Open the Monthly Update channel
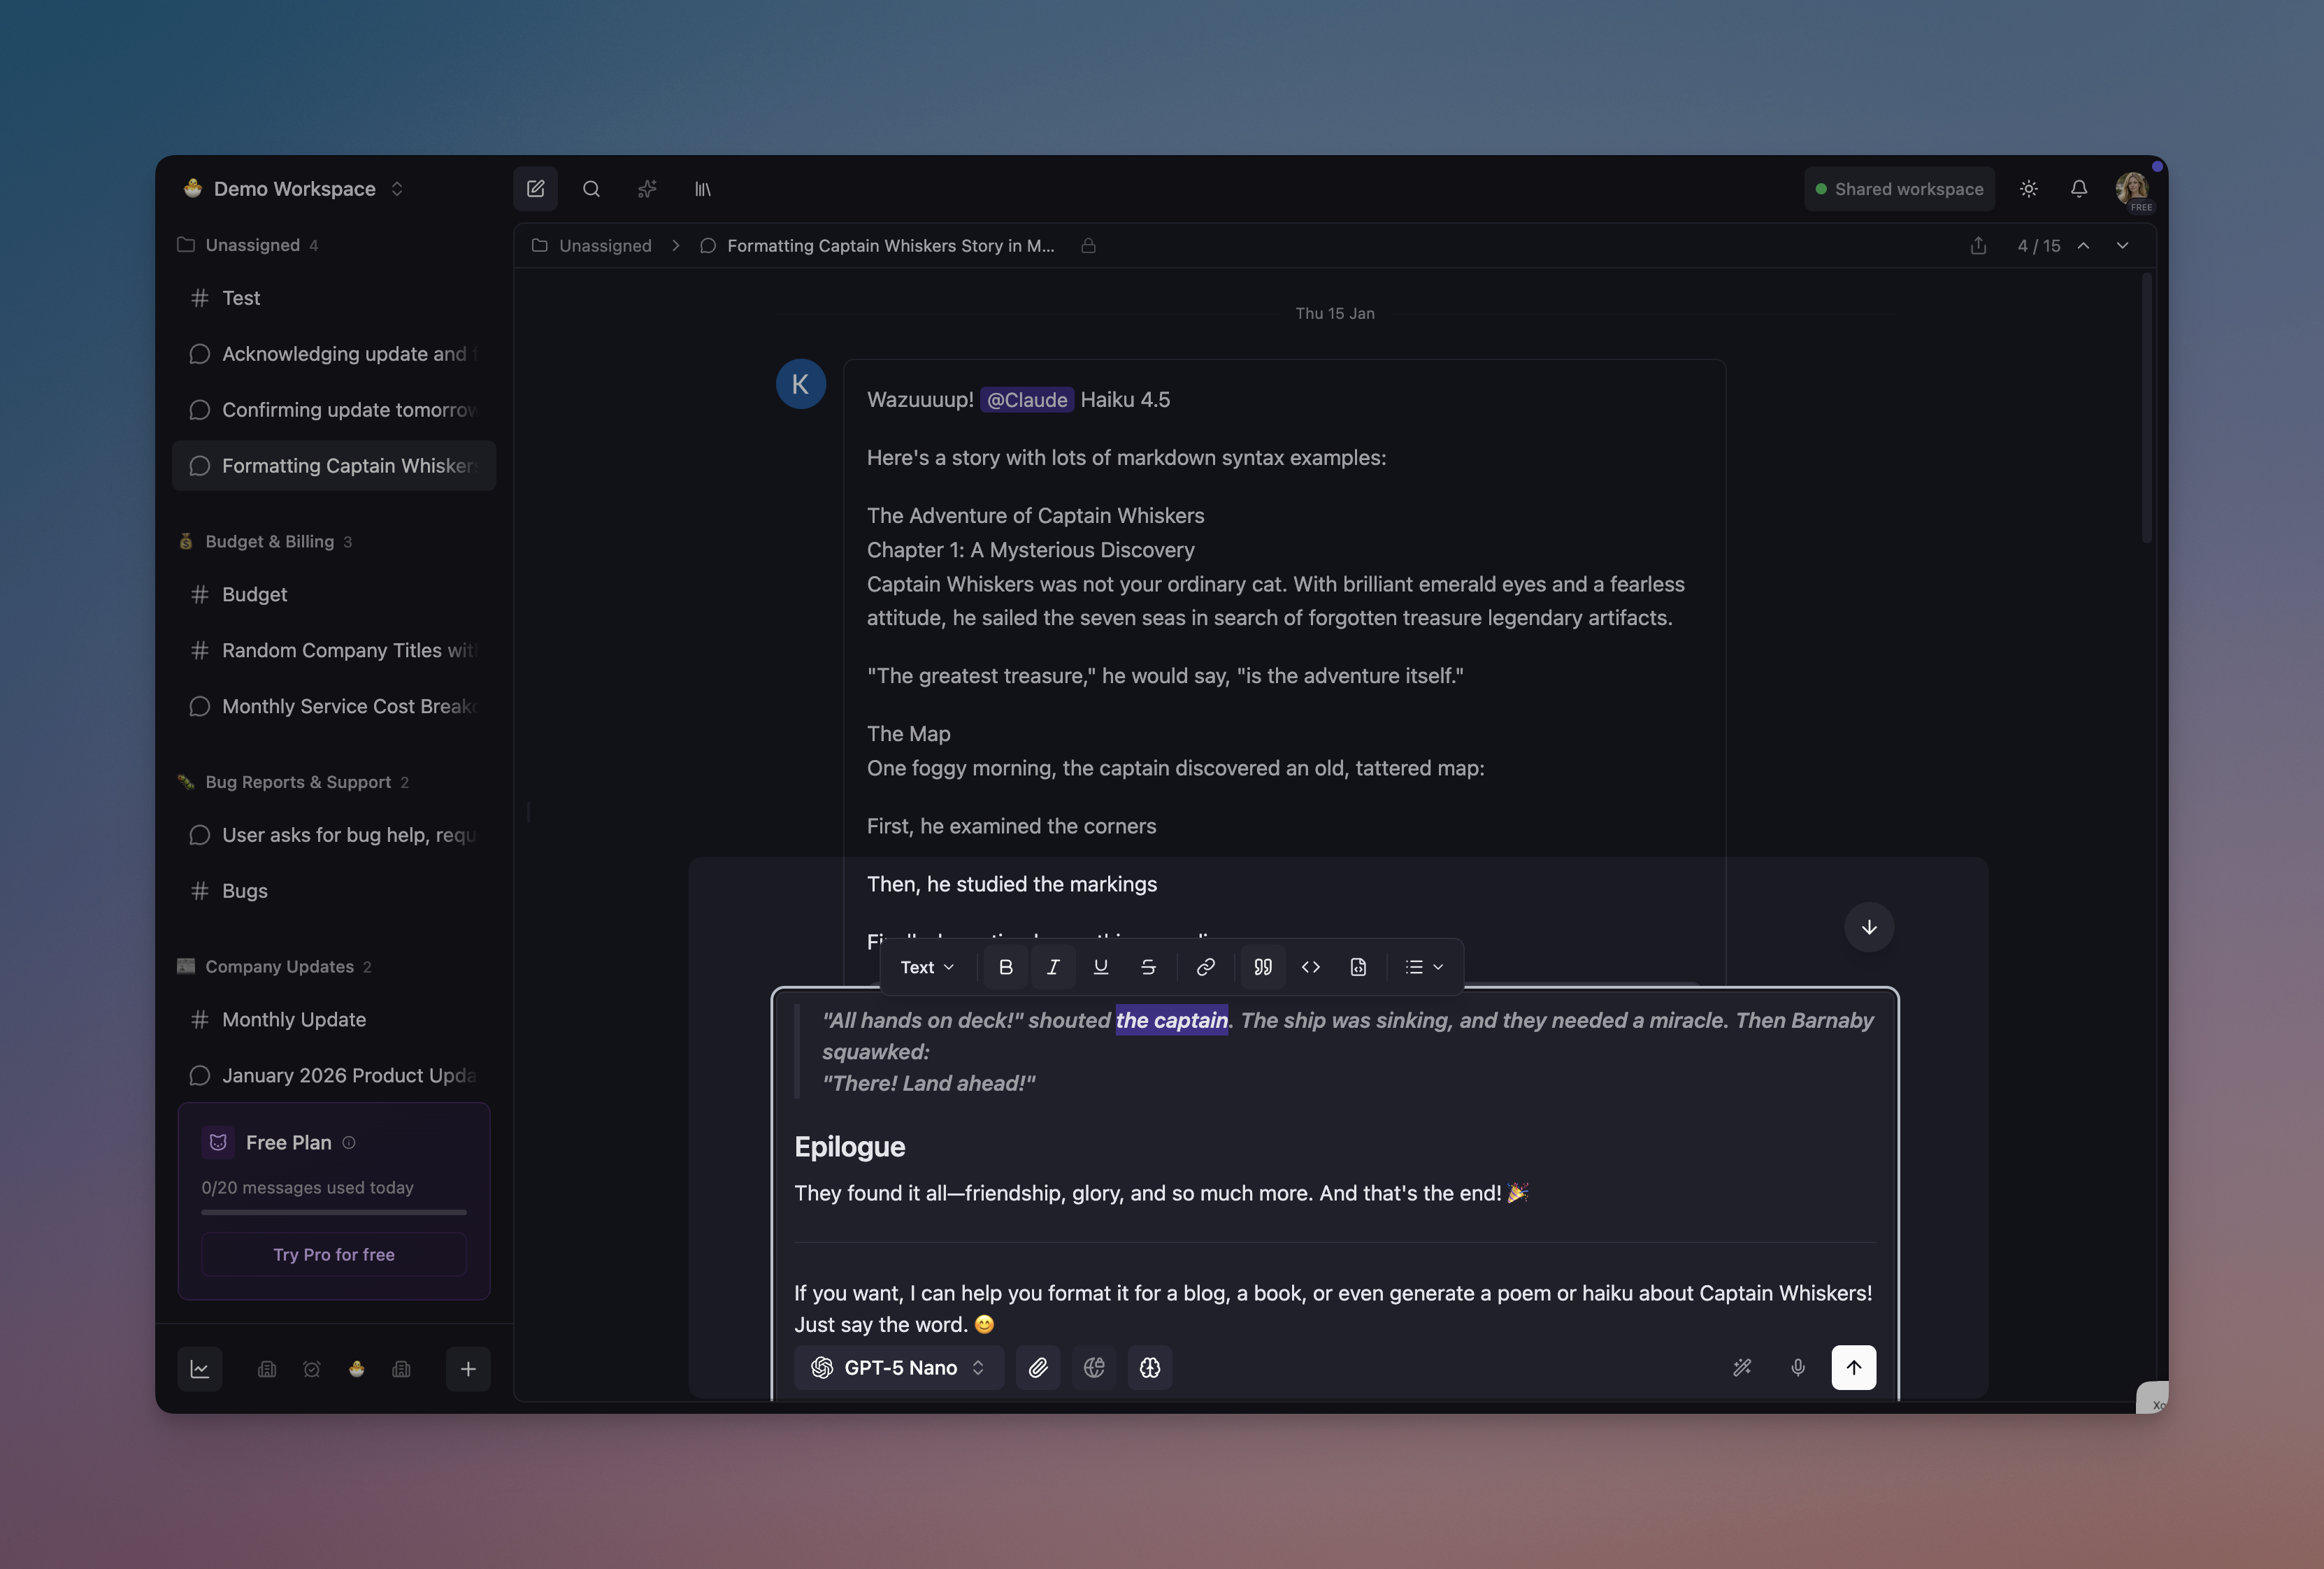This screenshot has width=2324, height=1569. [334, 1019]
